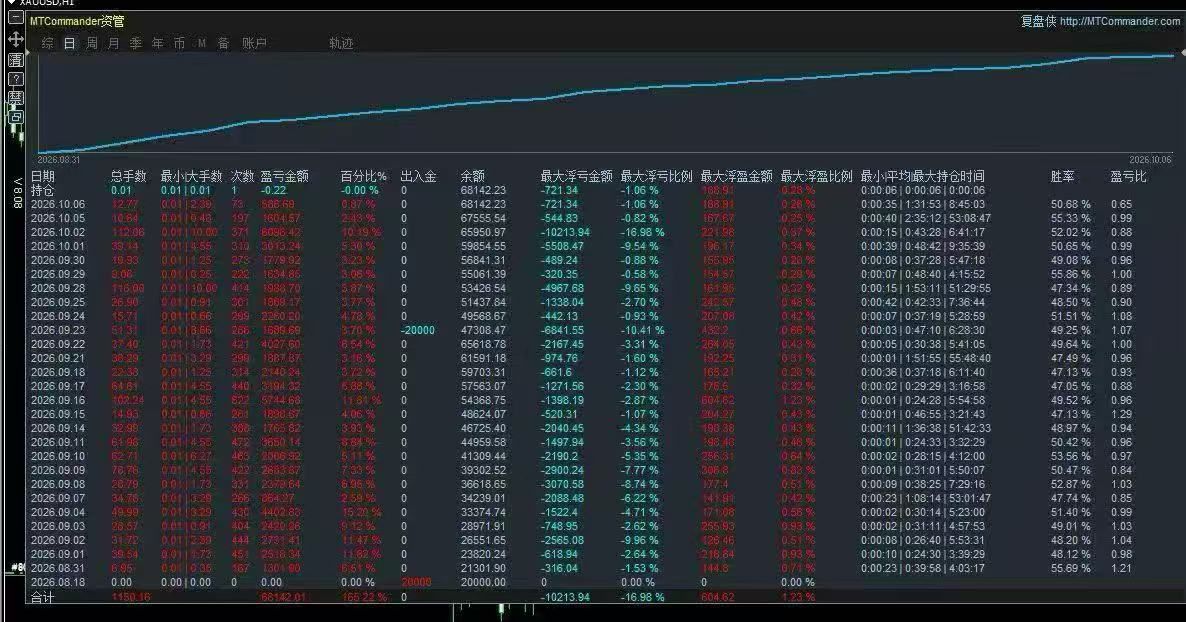The width and height of the screenshot is (1186, 622).
Task: Click the 清 clear icon
Action: point(15,59)
